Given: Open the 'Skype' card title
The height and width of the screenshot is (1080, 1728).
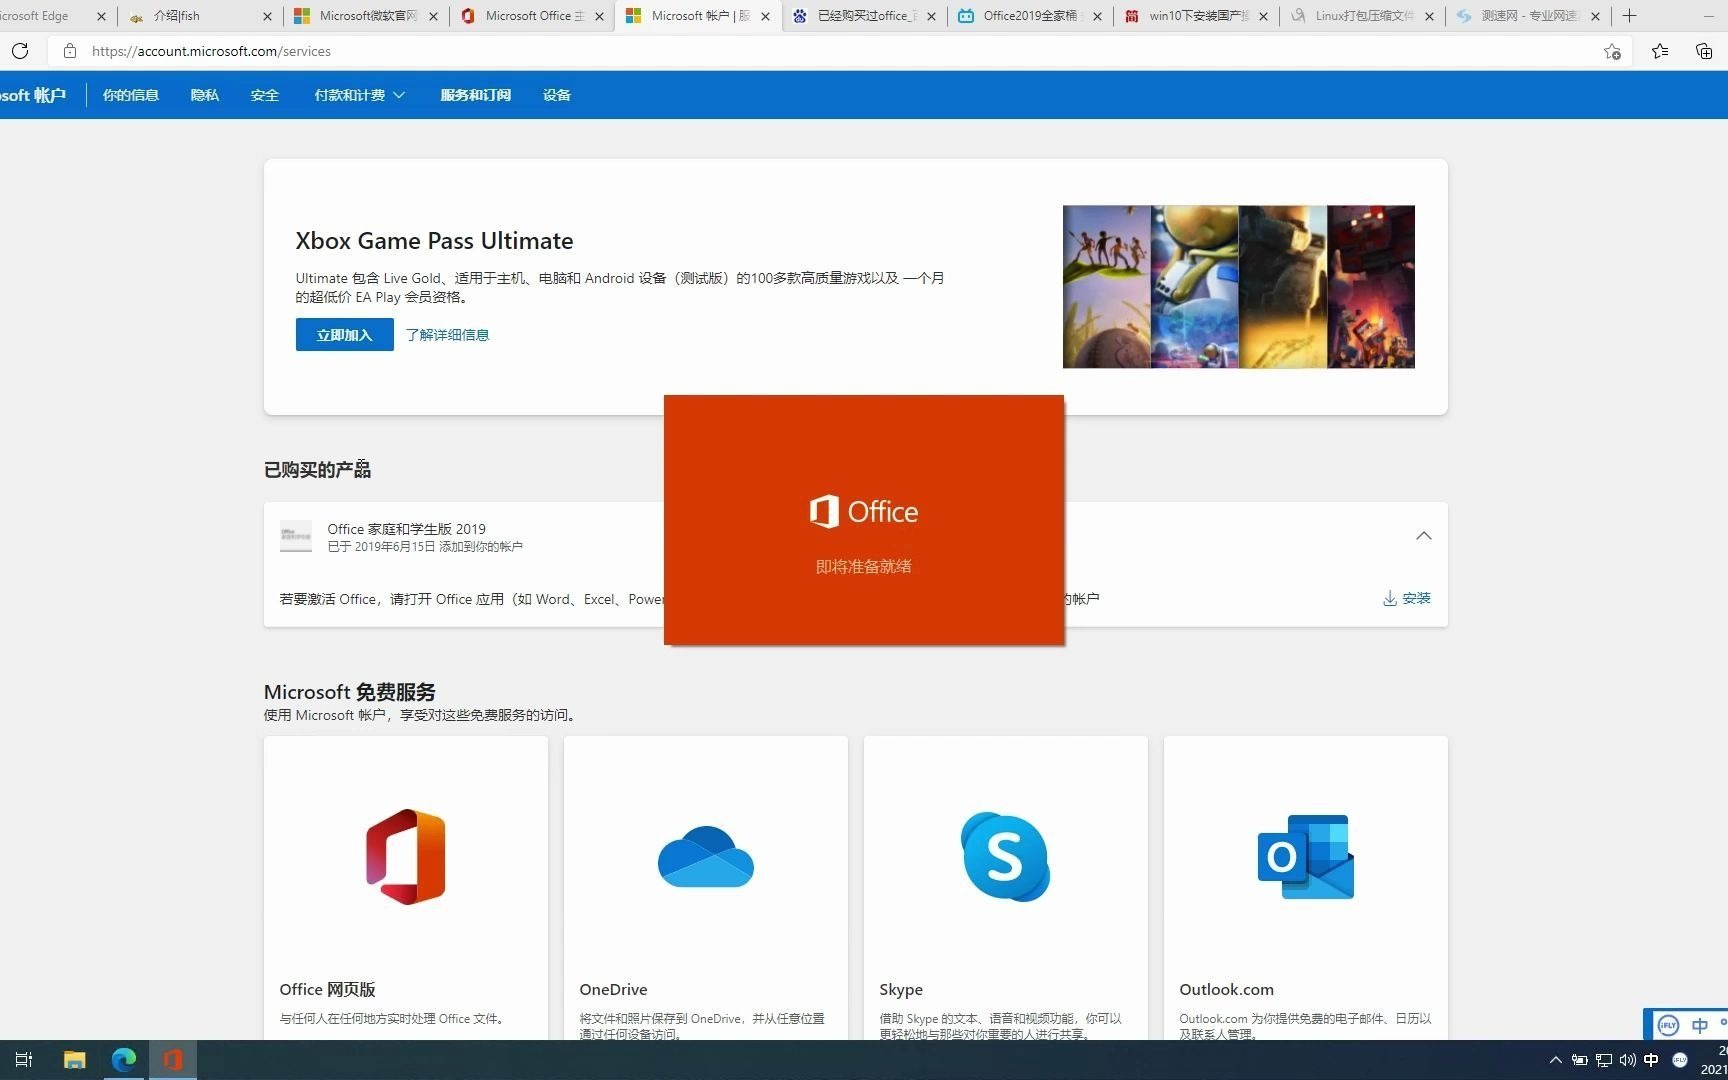Looking at the screenshot, I should tap(901, 989).
